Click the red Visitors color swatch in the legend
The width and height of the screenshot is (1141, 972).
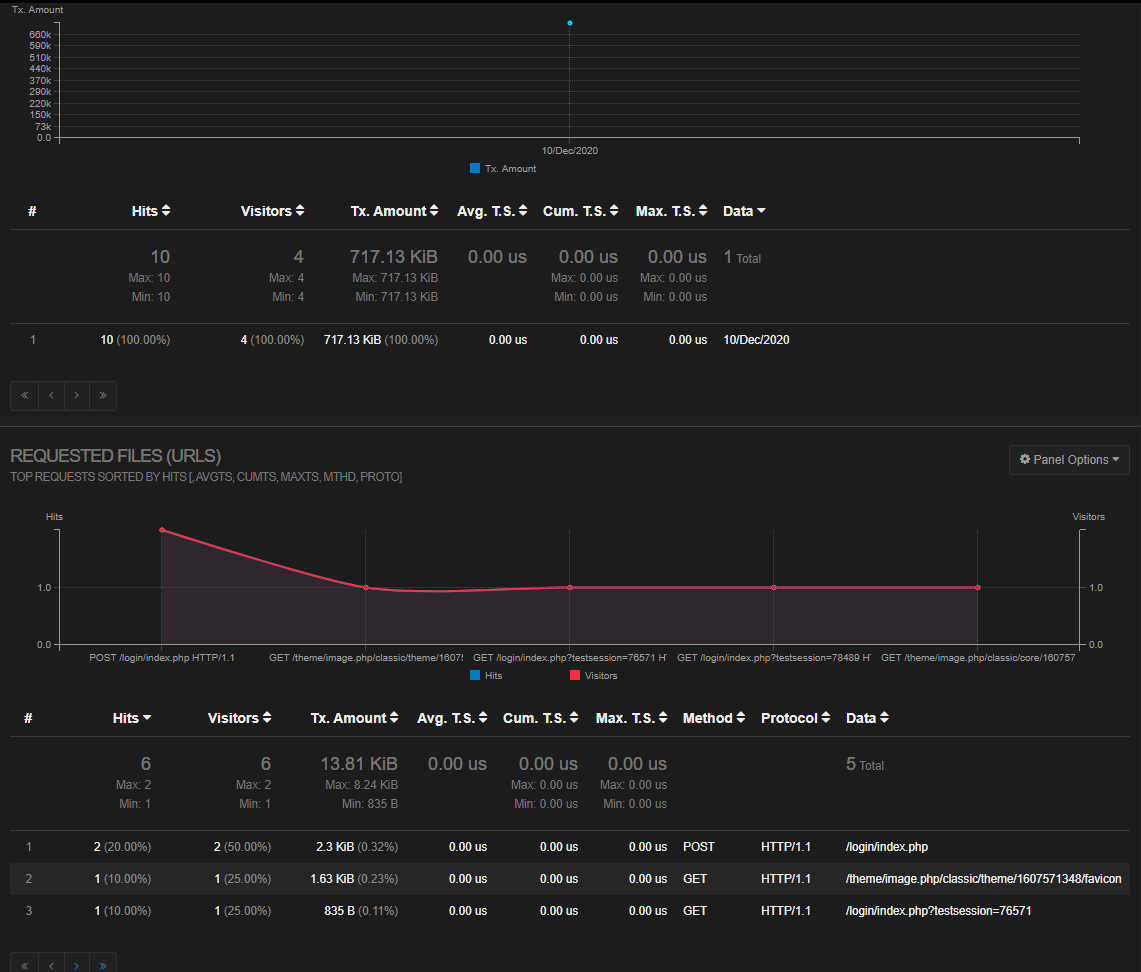(x=573, y=675)
